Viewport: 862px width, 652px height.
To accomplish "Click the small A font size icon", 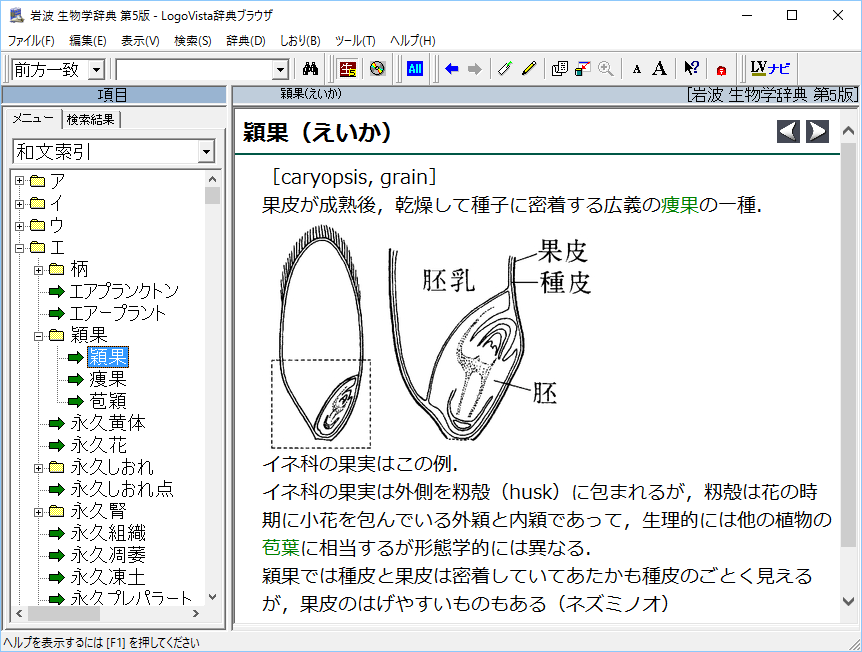I will pyautogui.click(x=637, y=69).
